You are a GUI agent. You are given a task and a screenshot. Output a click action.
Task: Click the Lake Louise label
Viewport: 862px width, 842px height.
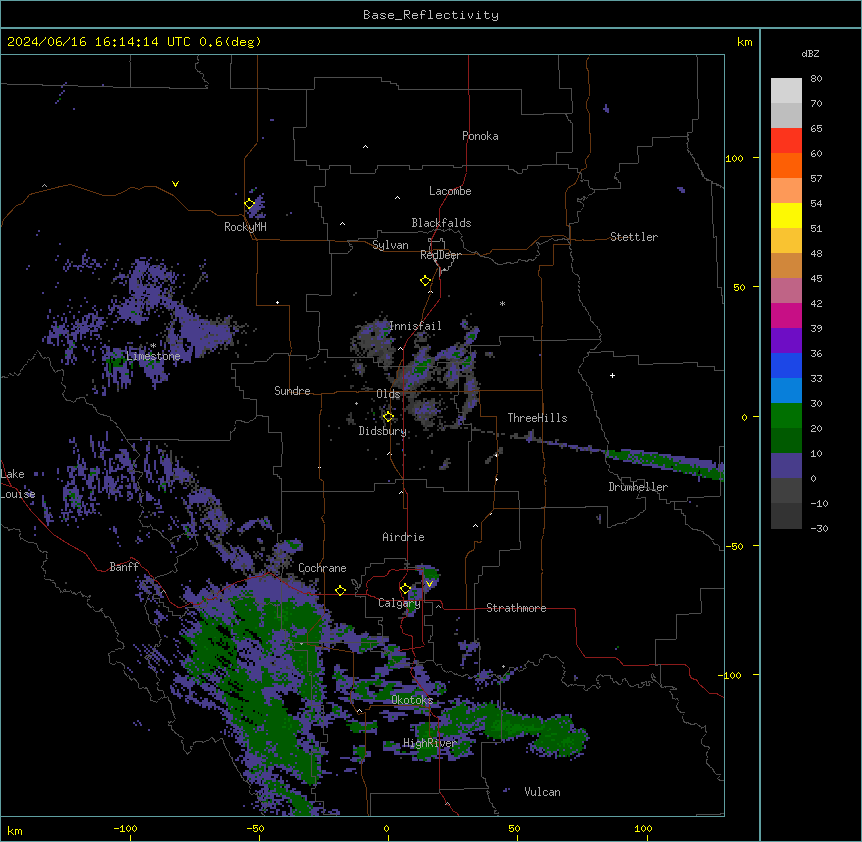[x=18, y=484]
